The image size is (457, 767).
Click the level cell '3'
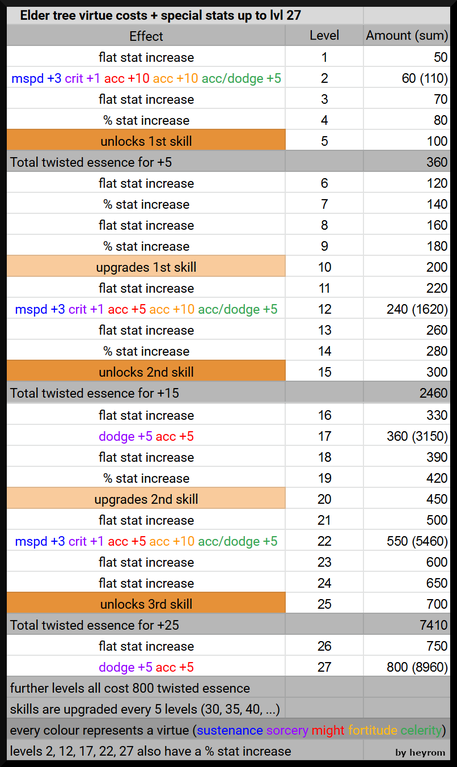tap(324, 99)
